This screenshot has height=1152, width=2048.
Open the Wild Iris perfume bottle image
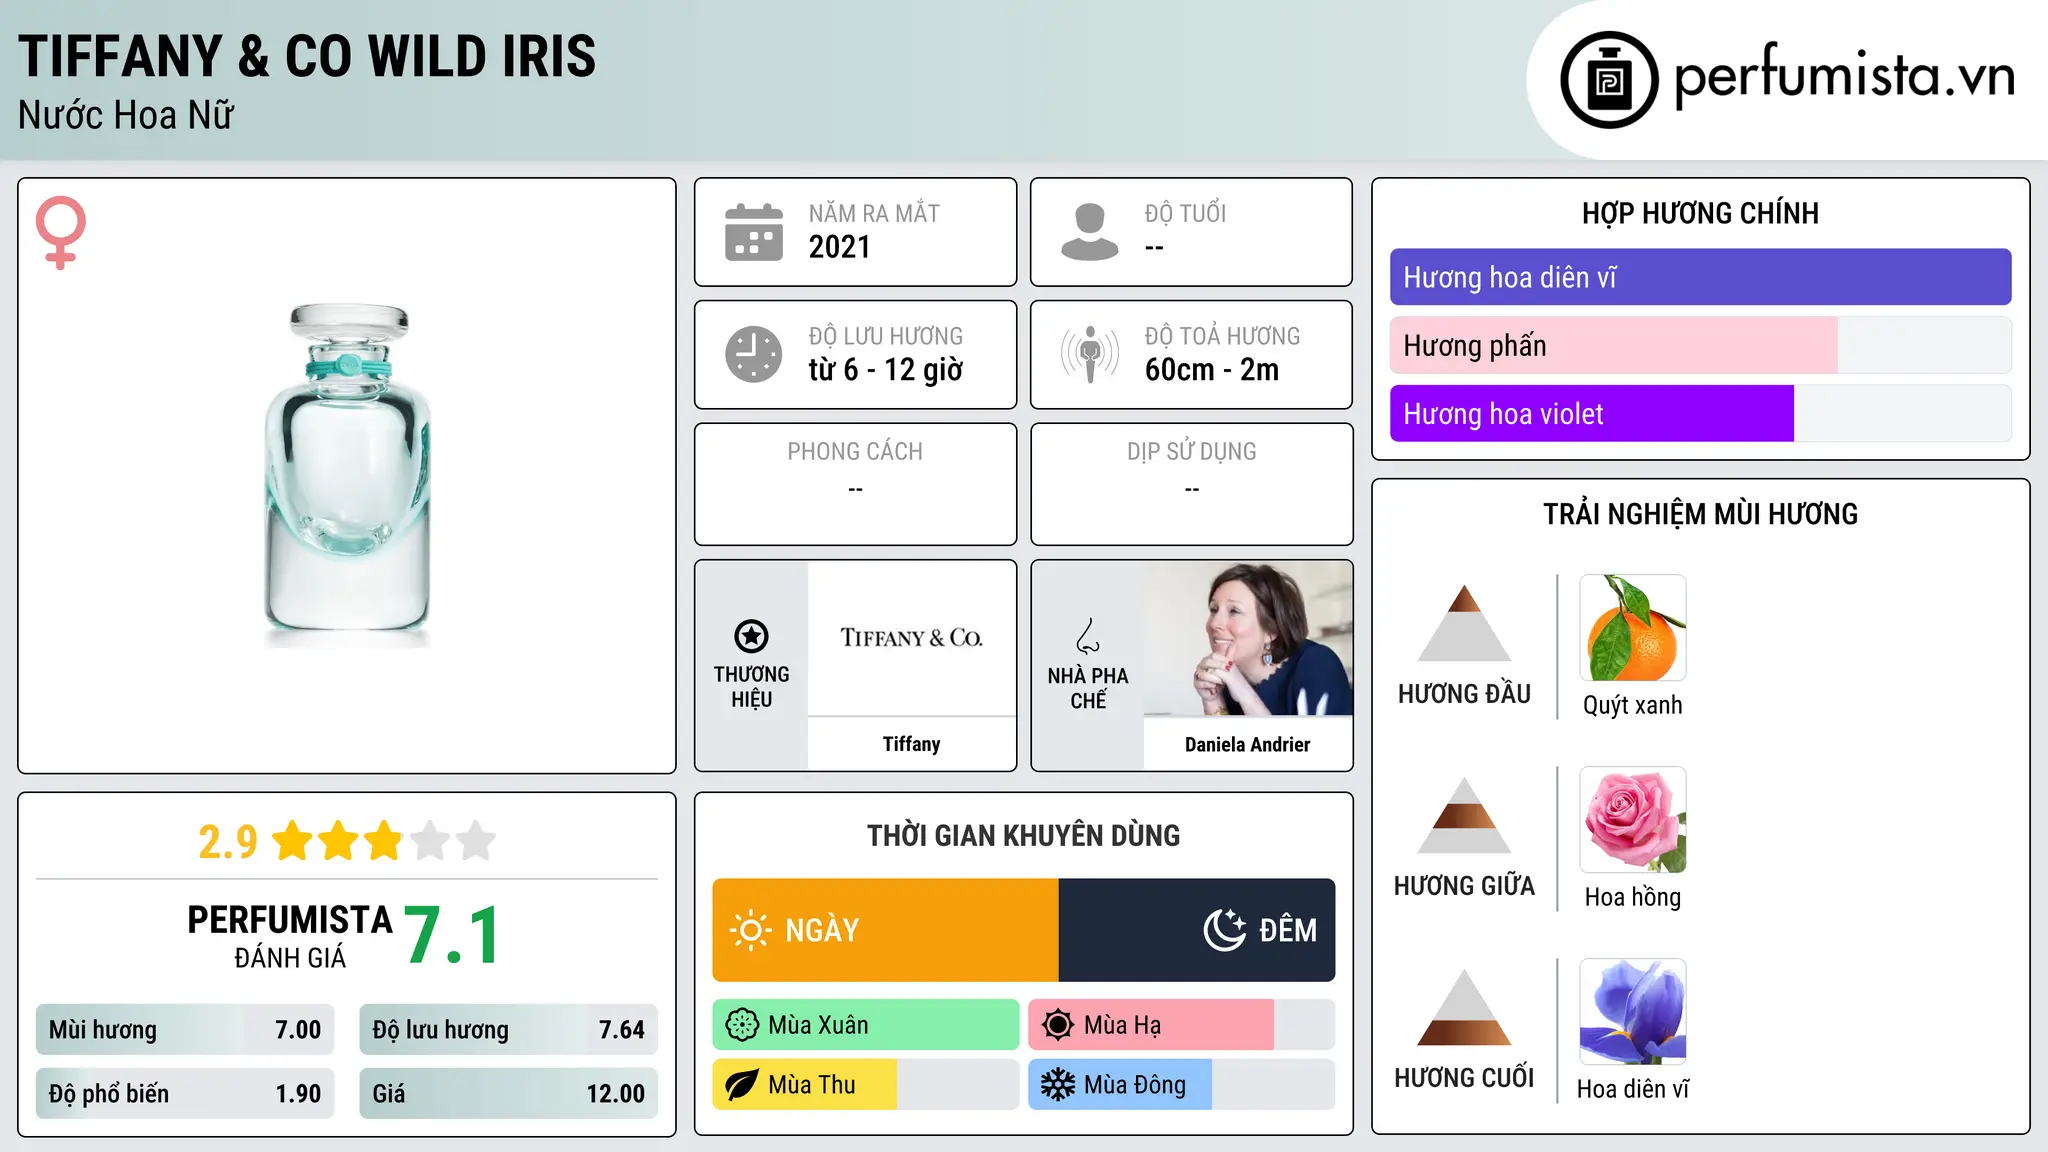tap(347, 475)
